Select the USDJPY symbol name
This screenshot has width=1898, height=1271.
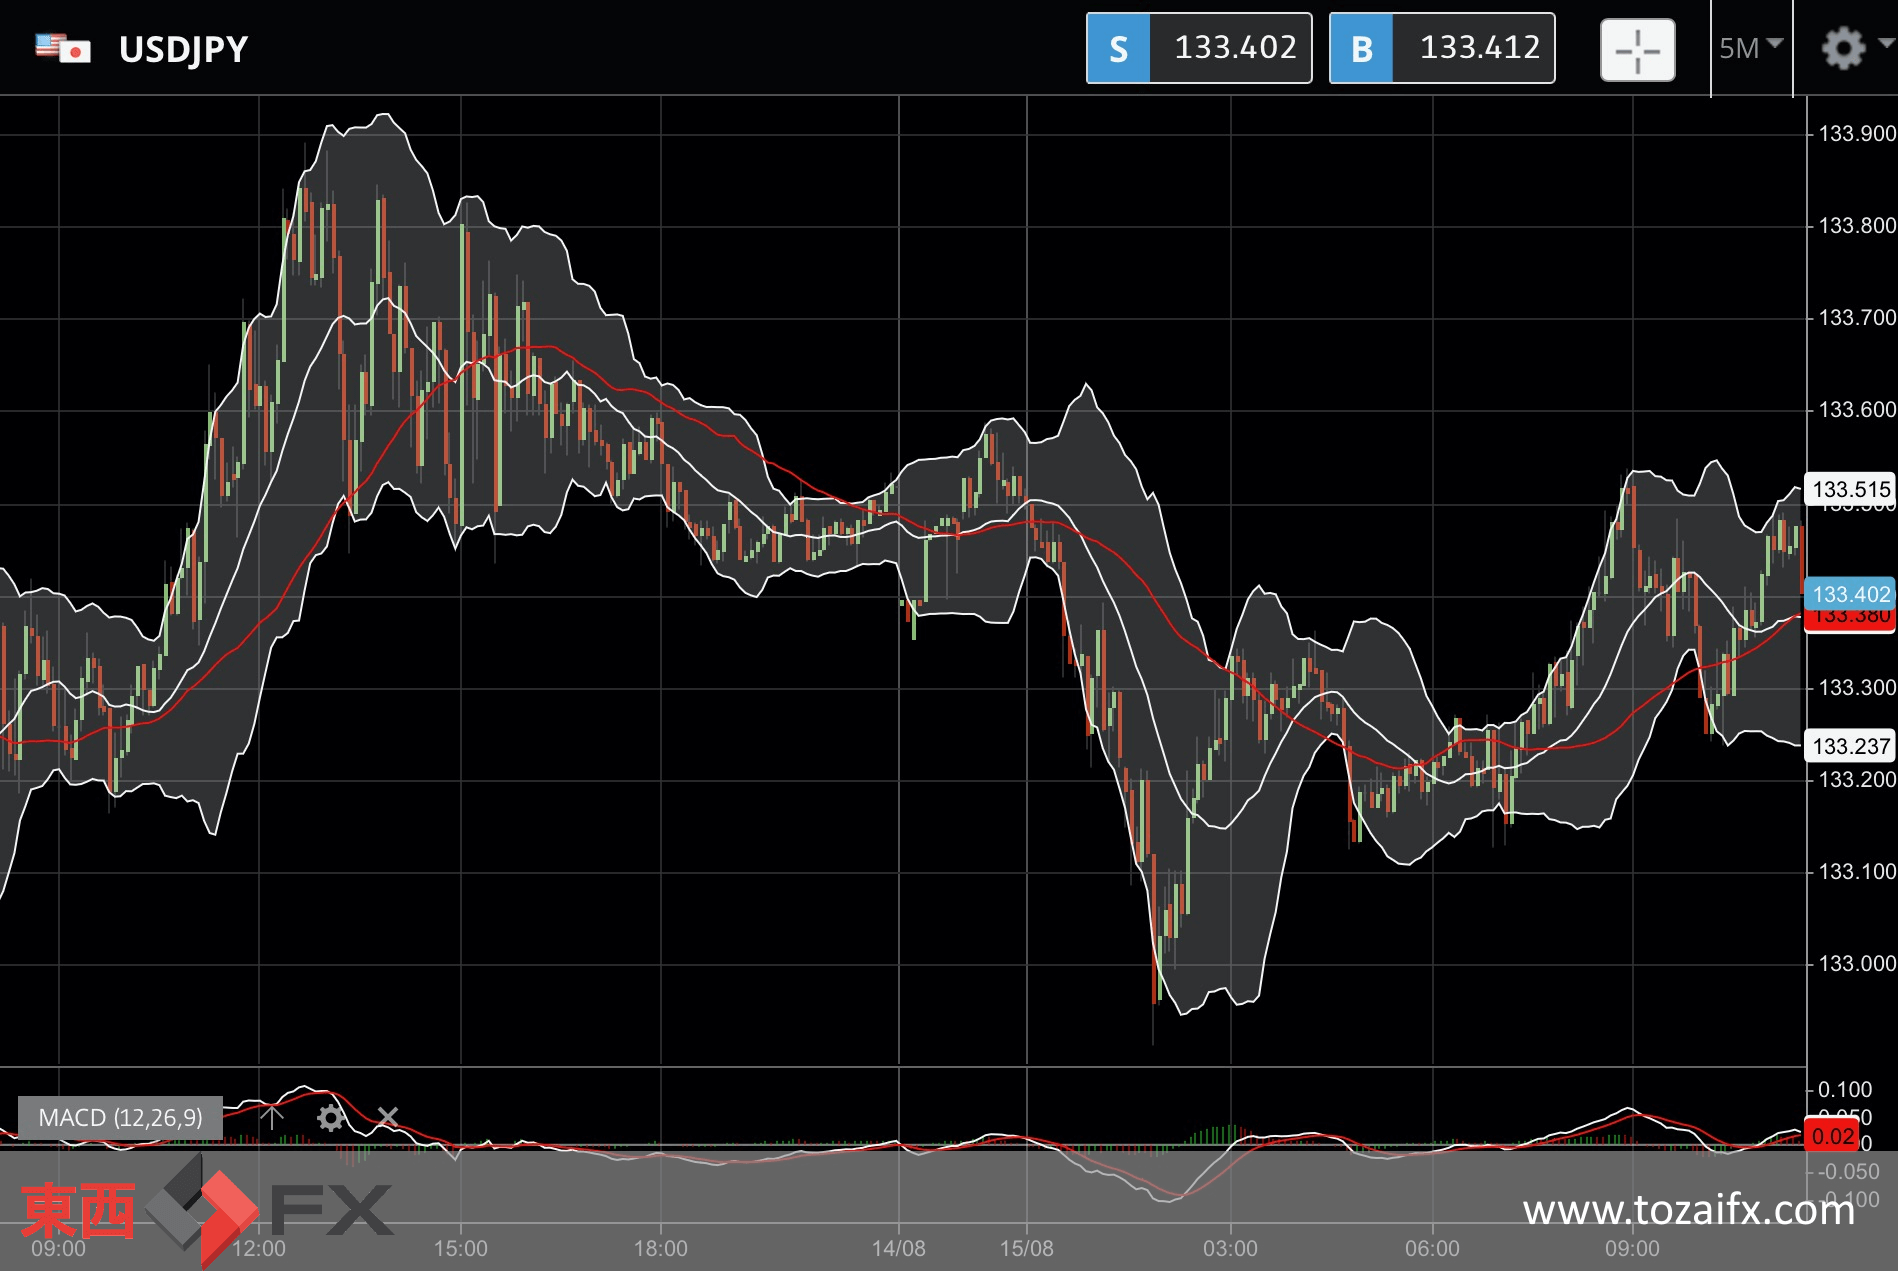point(183,49)
